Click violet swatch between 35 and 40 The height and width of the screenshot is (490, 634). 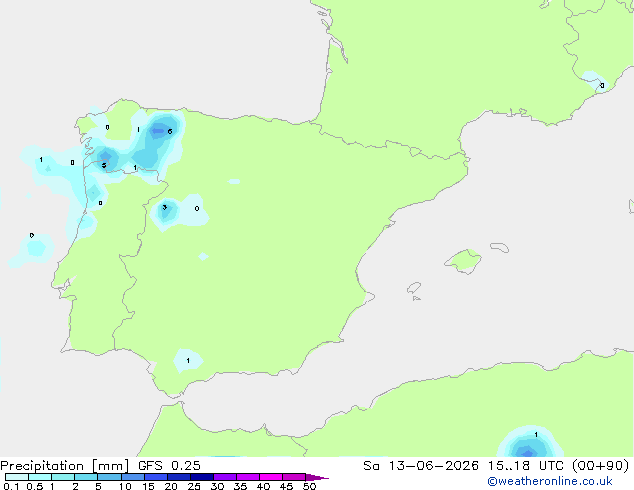pyautogui.click(x=248, y=477)
